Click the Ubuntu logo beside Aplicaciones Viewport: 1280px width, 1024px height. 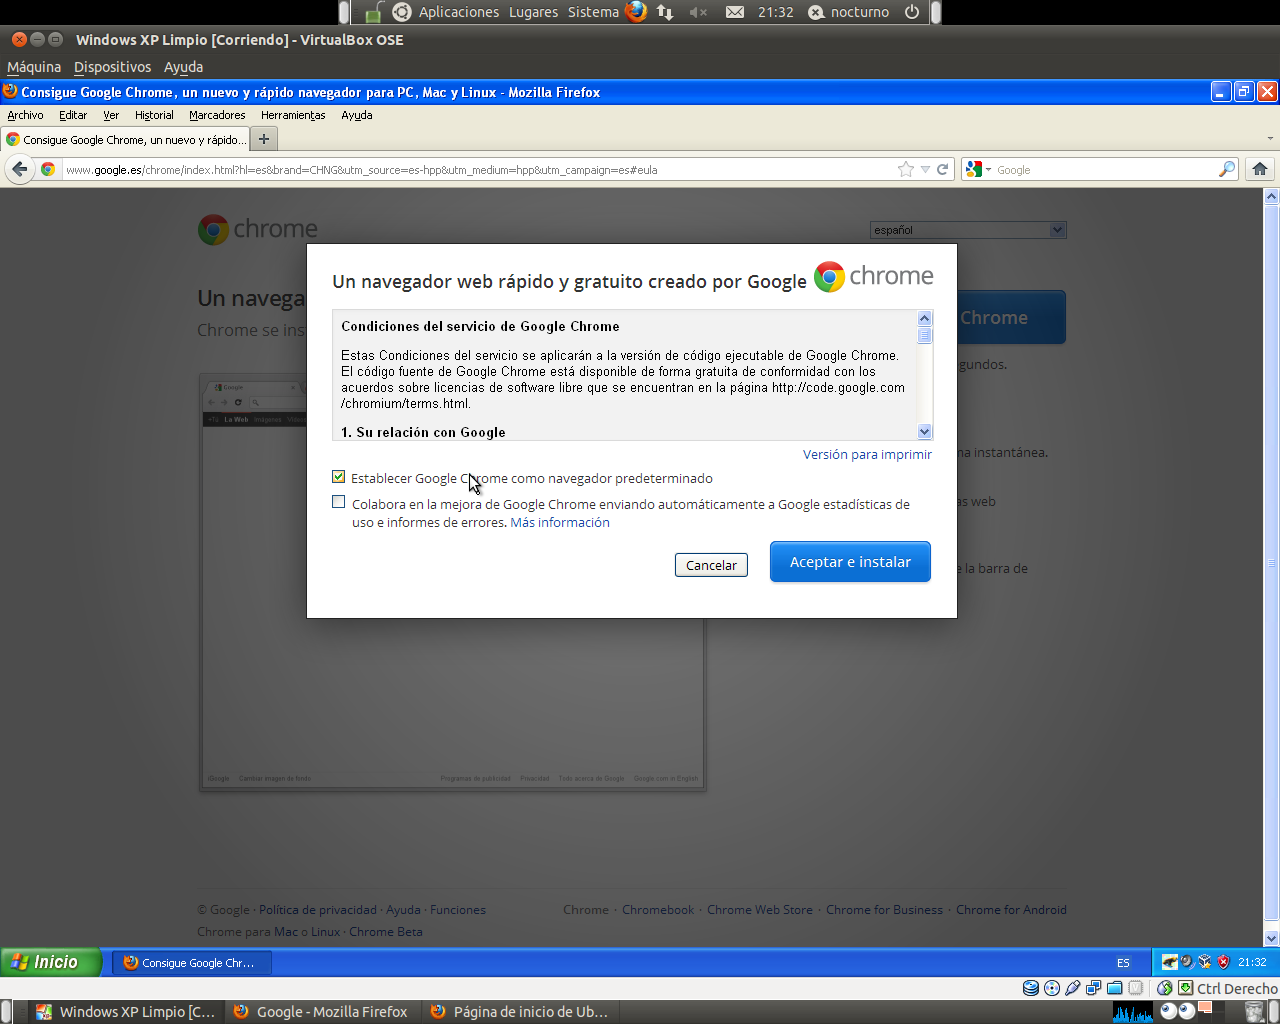[x=402, y=12]
